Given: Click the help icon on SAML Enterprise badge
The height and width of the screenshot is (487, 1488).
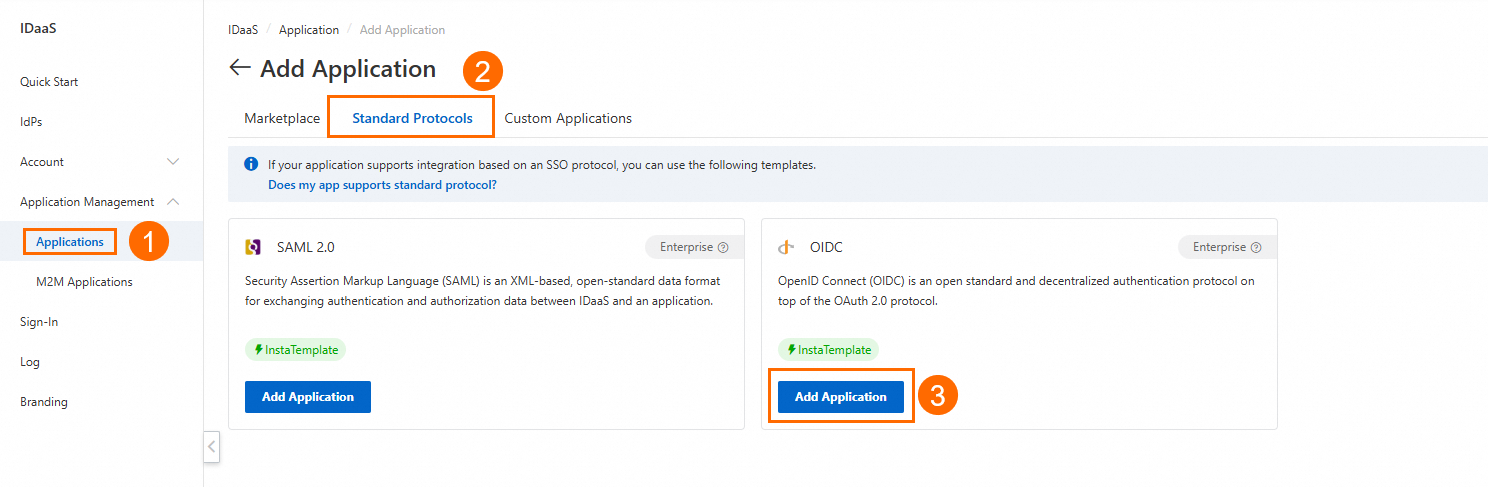Looking at the screenshot, I should point(723,247).
